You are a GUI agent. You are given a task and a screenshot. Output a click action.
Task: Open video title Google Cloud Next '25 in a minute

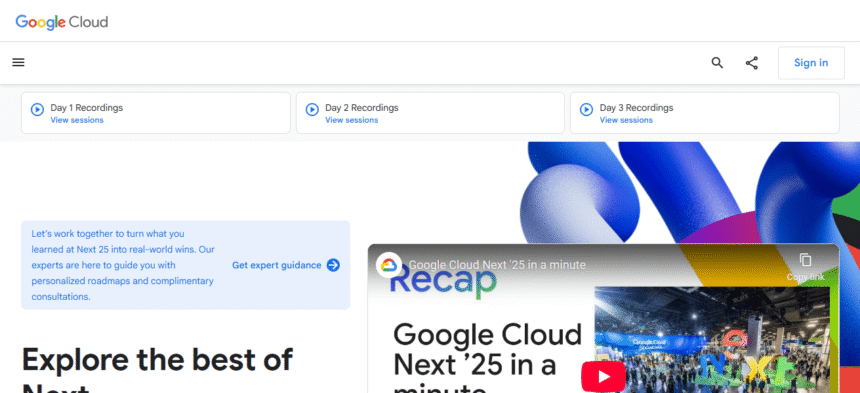497,265
